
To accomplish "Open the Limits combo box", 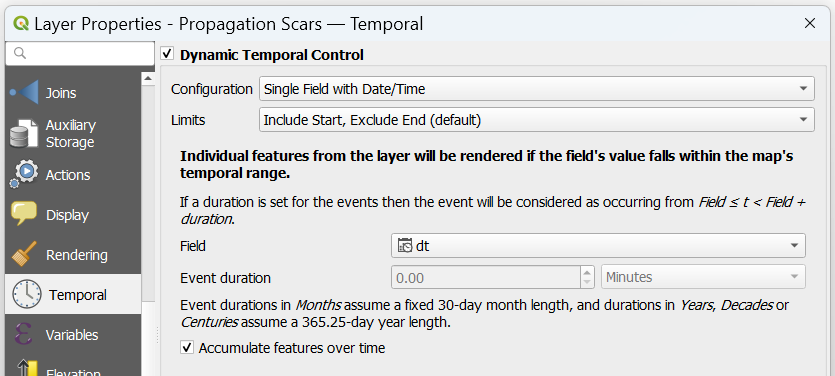I will (537, 120).
